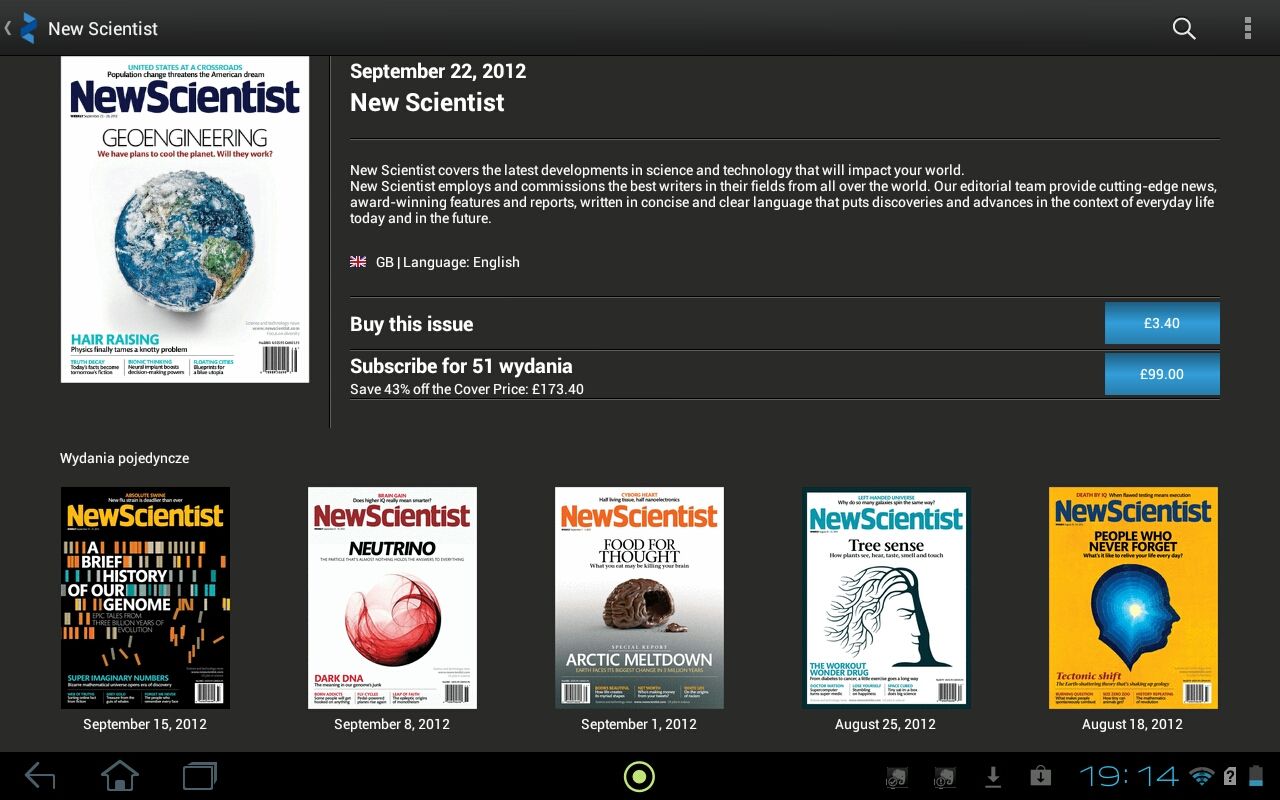Tap the 'September 8, 2012' date label
Image resolution: width=1280 pixels, height=800 pixels.
point(392,724)
